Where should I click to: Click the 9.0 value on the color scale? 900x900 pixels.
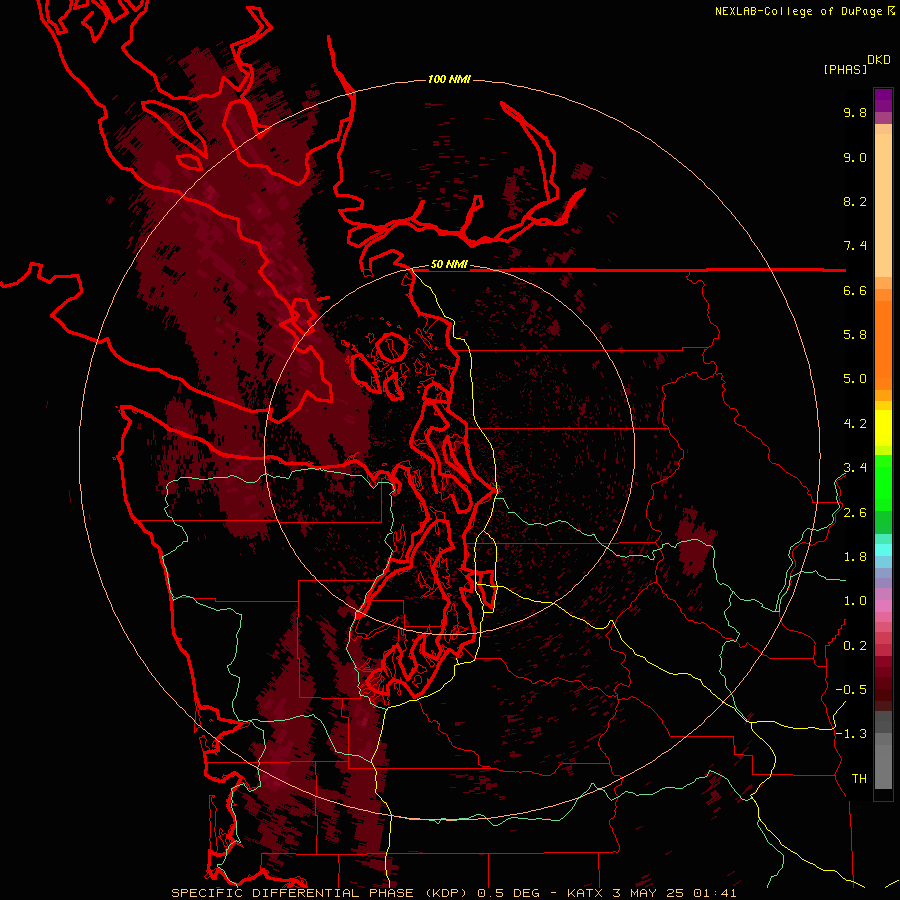coord(855,157)
